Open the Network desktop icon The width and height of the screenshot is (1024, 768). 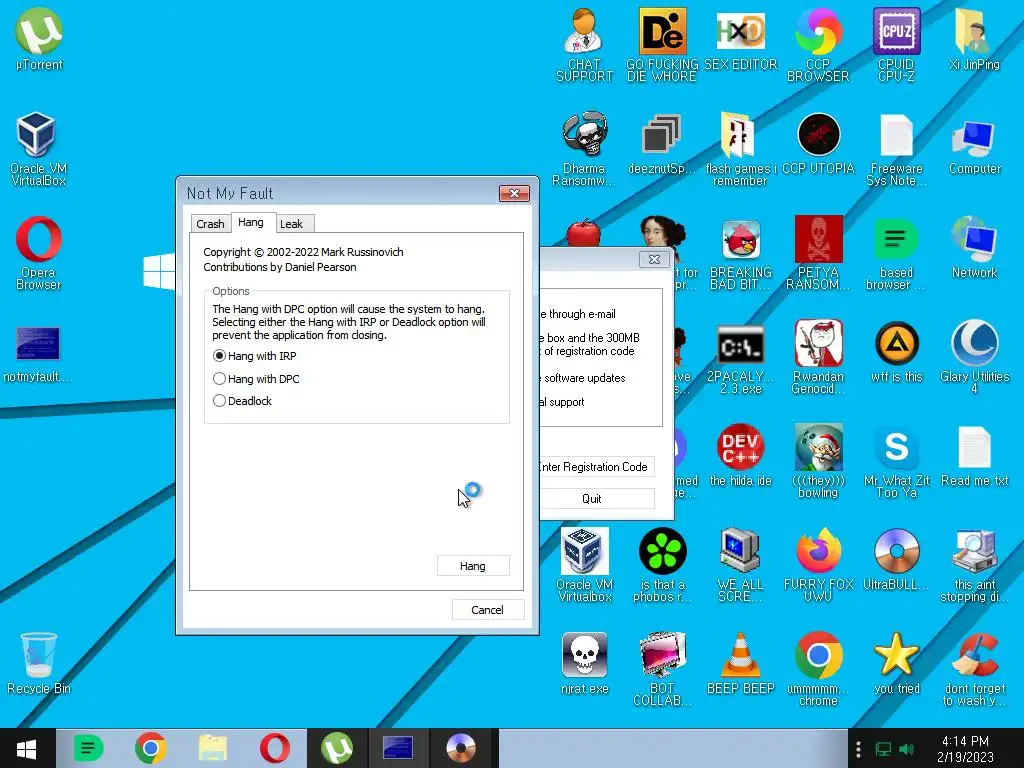click(x=974, y=247)
